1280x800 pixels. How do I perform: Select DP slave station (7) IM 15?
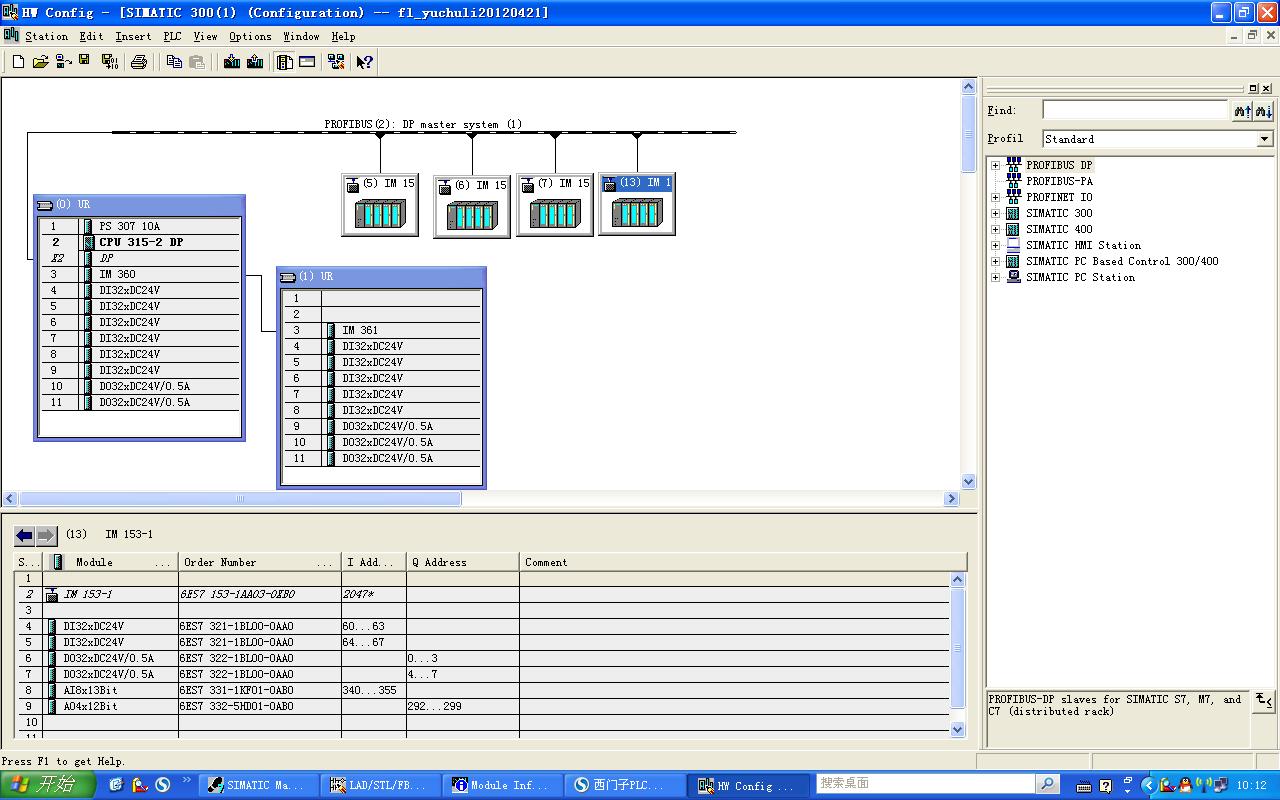point(555,205)
